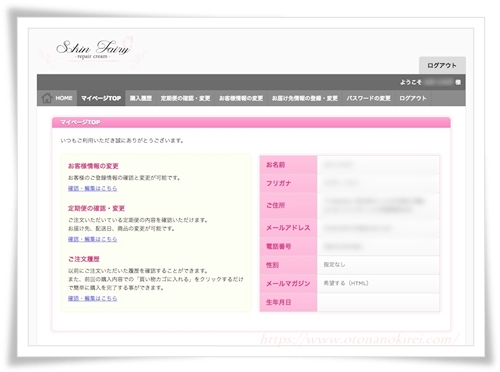The image size is (500, 372).
Task: Click the お届け先、配送日、商品の変更 description line
Action: 121,228
